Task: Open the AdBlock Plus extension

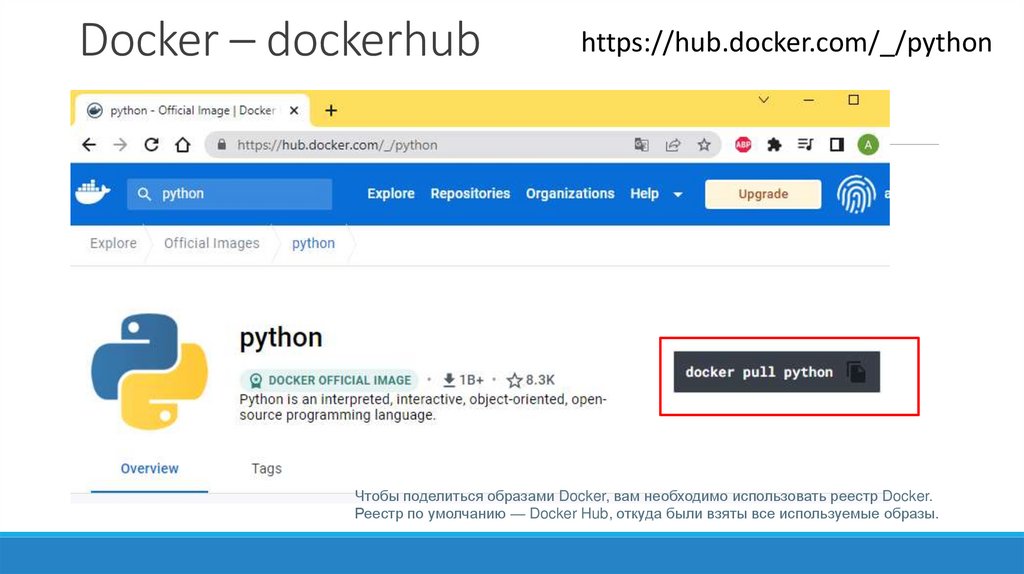Action: click(743, 145)
